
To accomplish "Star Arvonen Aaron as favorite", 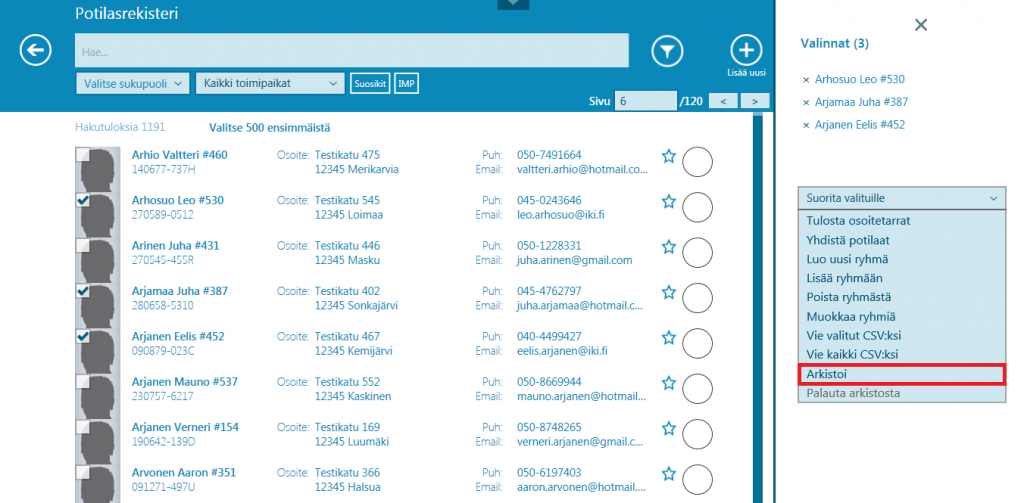I will tap(668, 474).
